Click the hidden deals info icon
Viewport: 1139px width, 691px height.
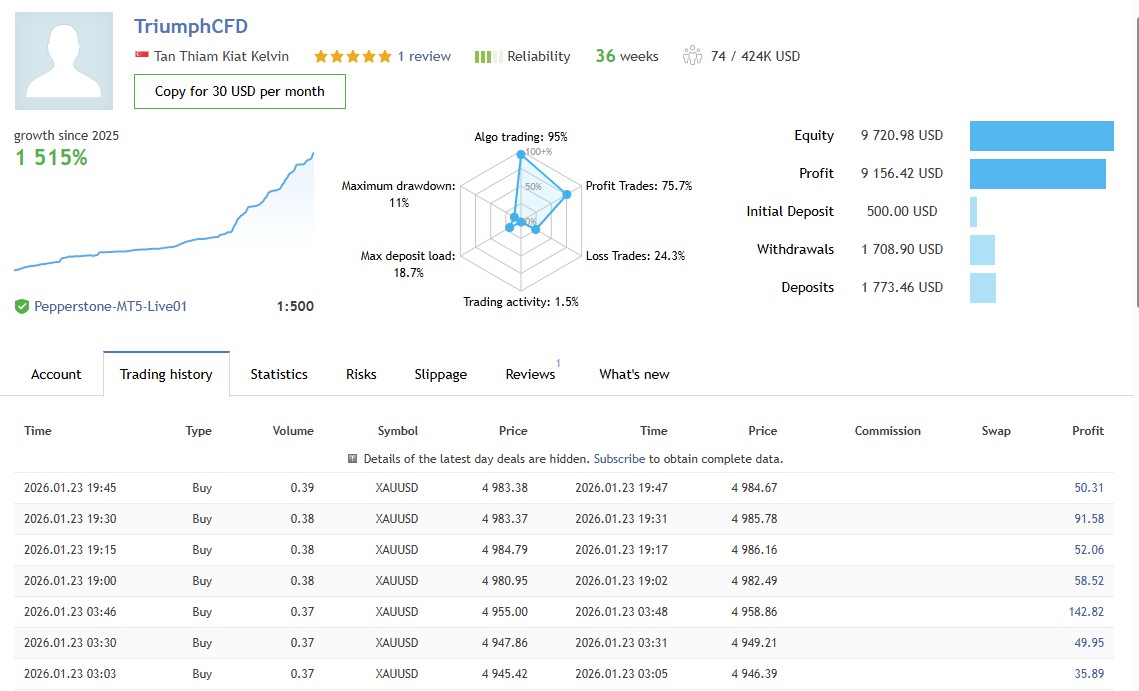pos(352,459)
